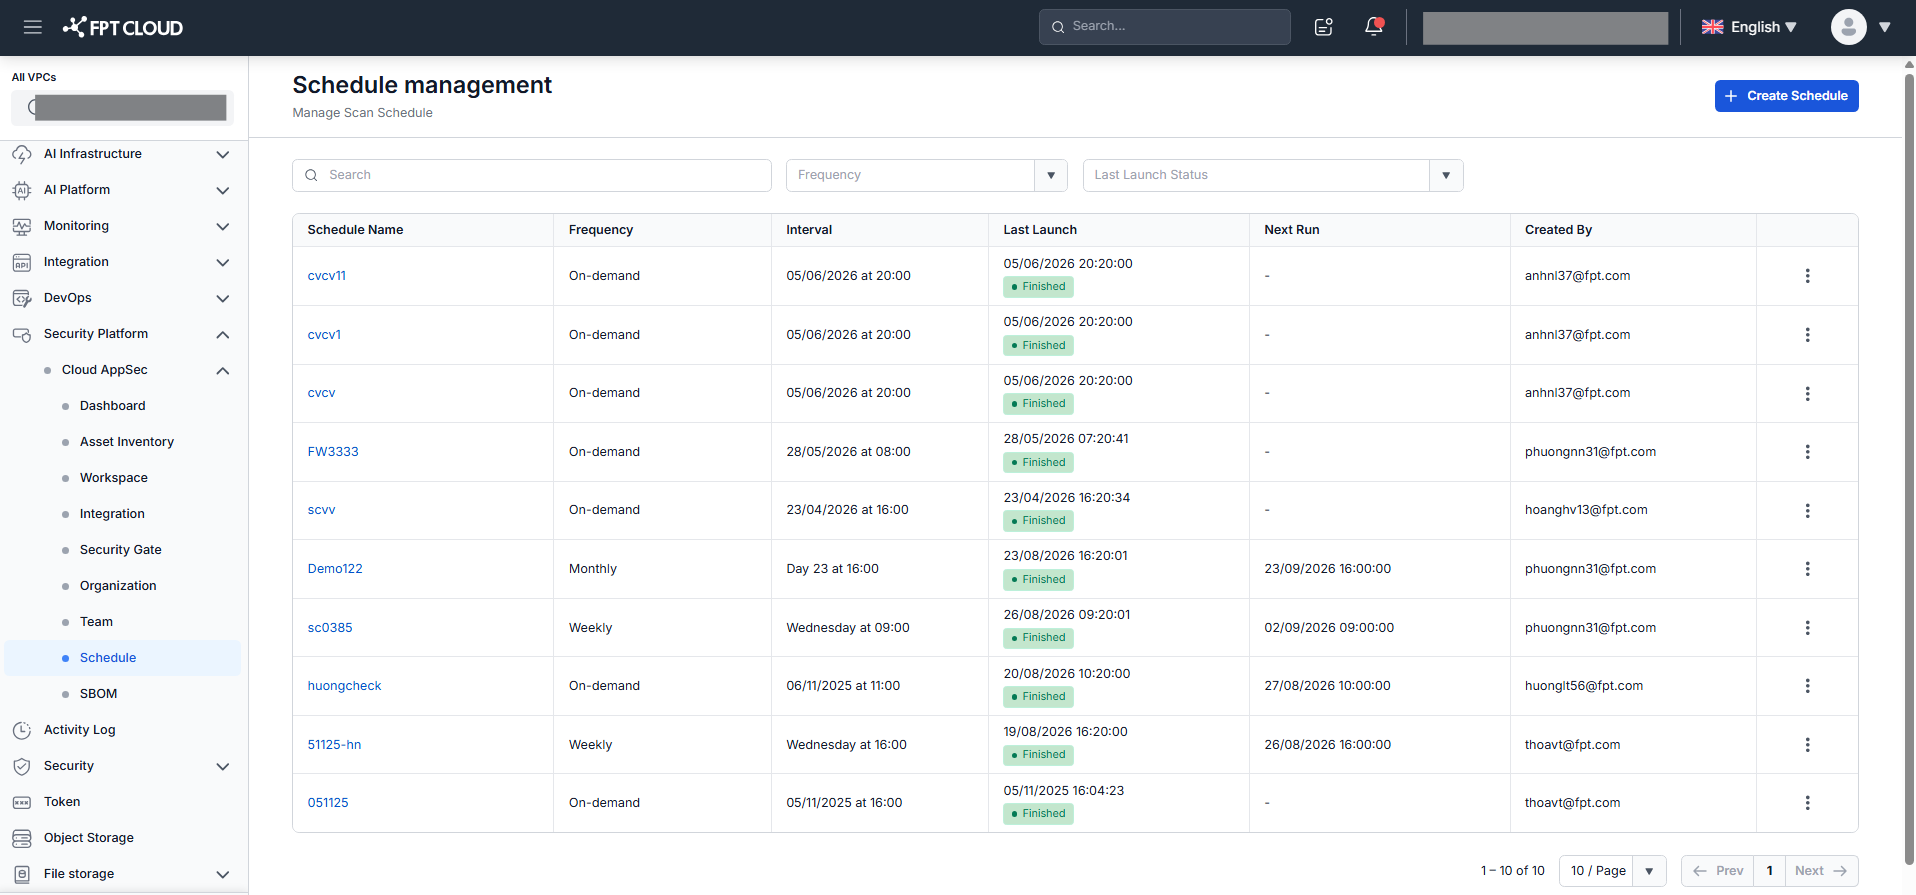Open actions menu for FW3333 row
The height and width of the screenshot is (895, 1916).
[1807, 452]
